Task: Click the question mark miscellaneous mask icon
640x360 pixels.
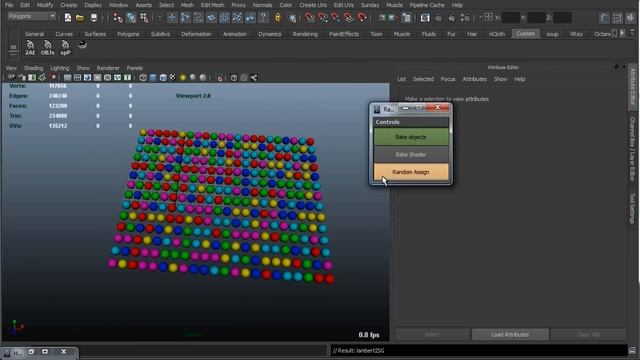Action: 264,18
